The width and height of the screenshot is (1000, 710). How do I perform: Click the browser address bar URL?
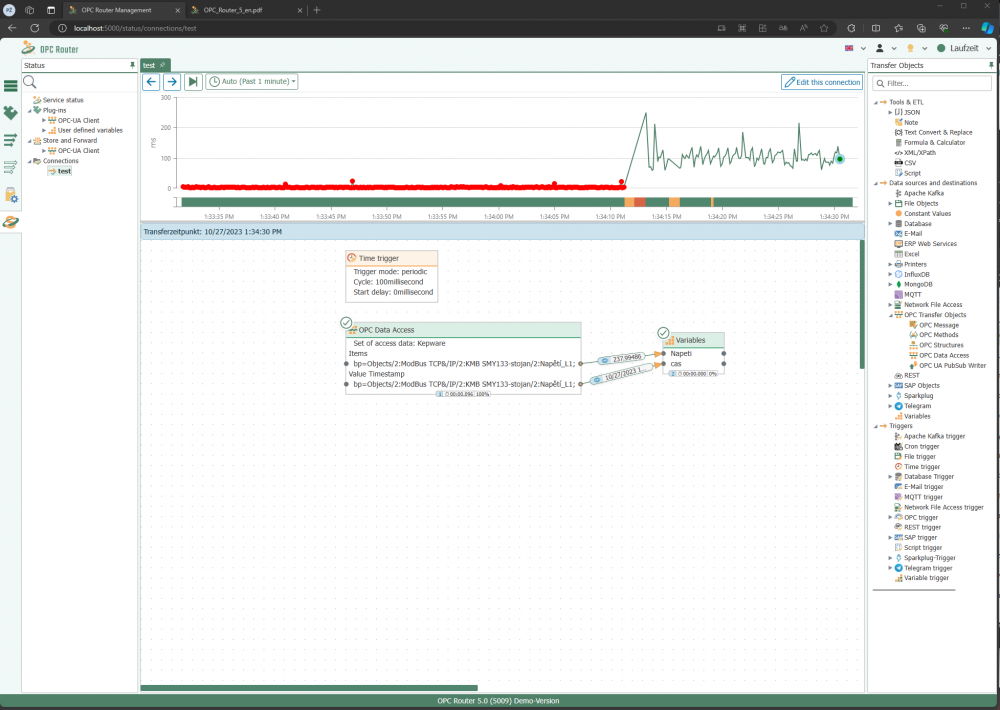[135, 28]
